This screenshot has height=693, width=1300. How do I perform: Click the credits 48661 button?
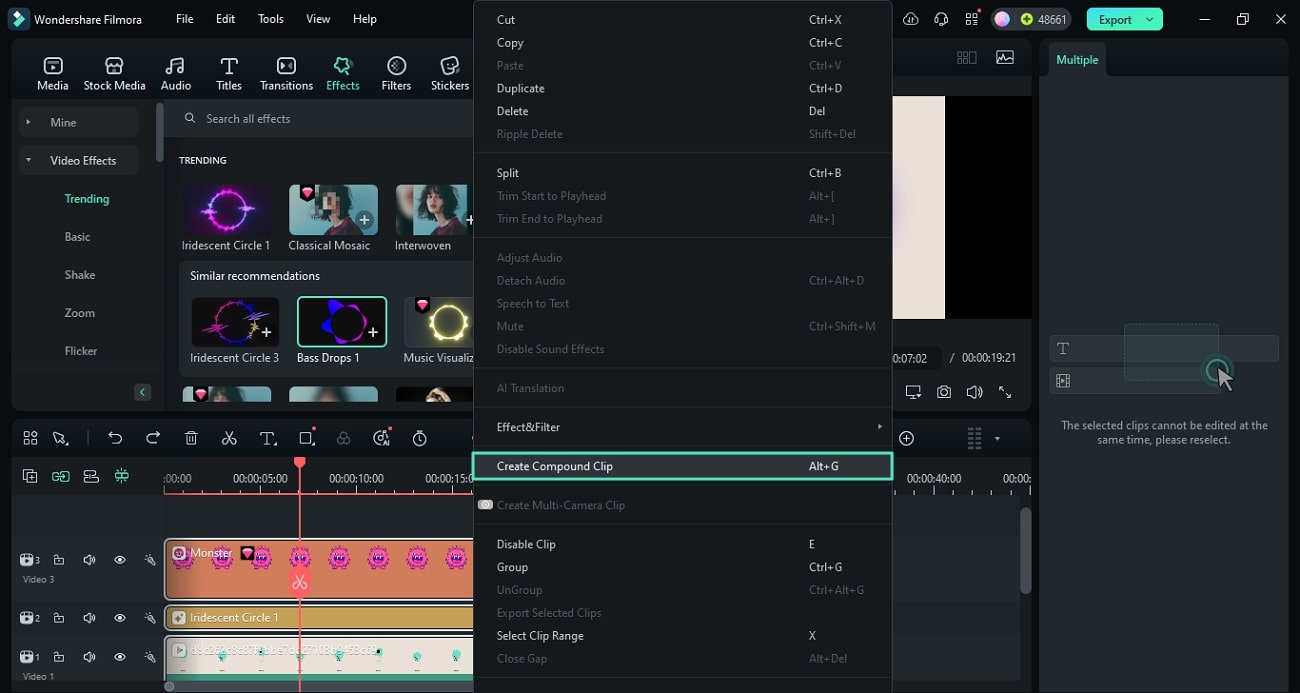click(x=1031, y=19)
